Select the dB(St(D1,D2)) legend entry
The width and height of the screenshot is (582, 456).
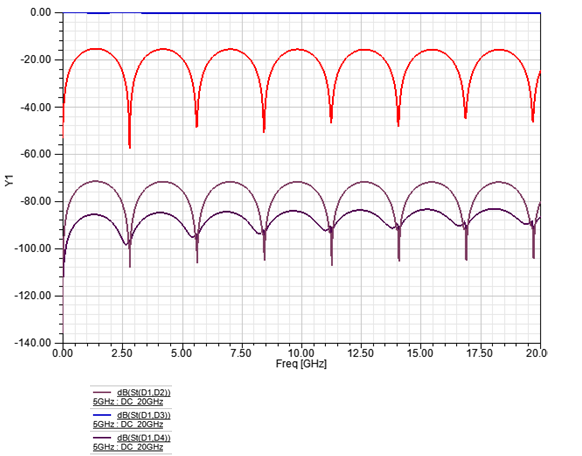coord(144,392)
